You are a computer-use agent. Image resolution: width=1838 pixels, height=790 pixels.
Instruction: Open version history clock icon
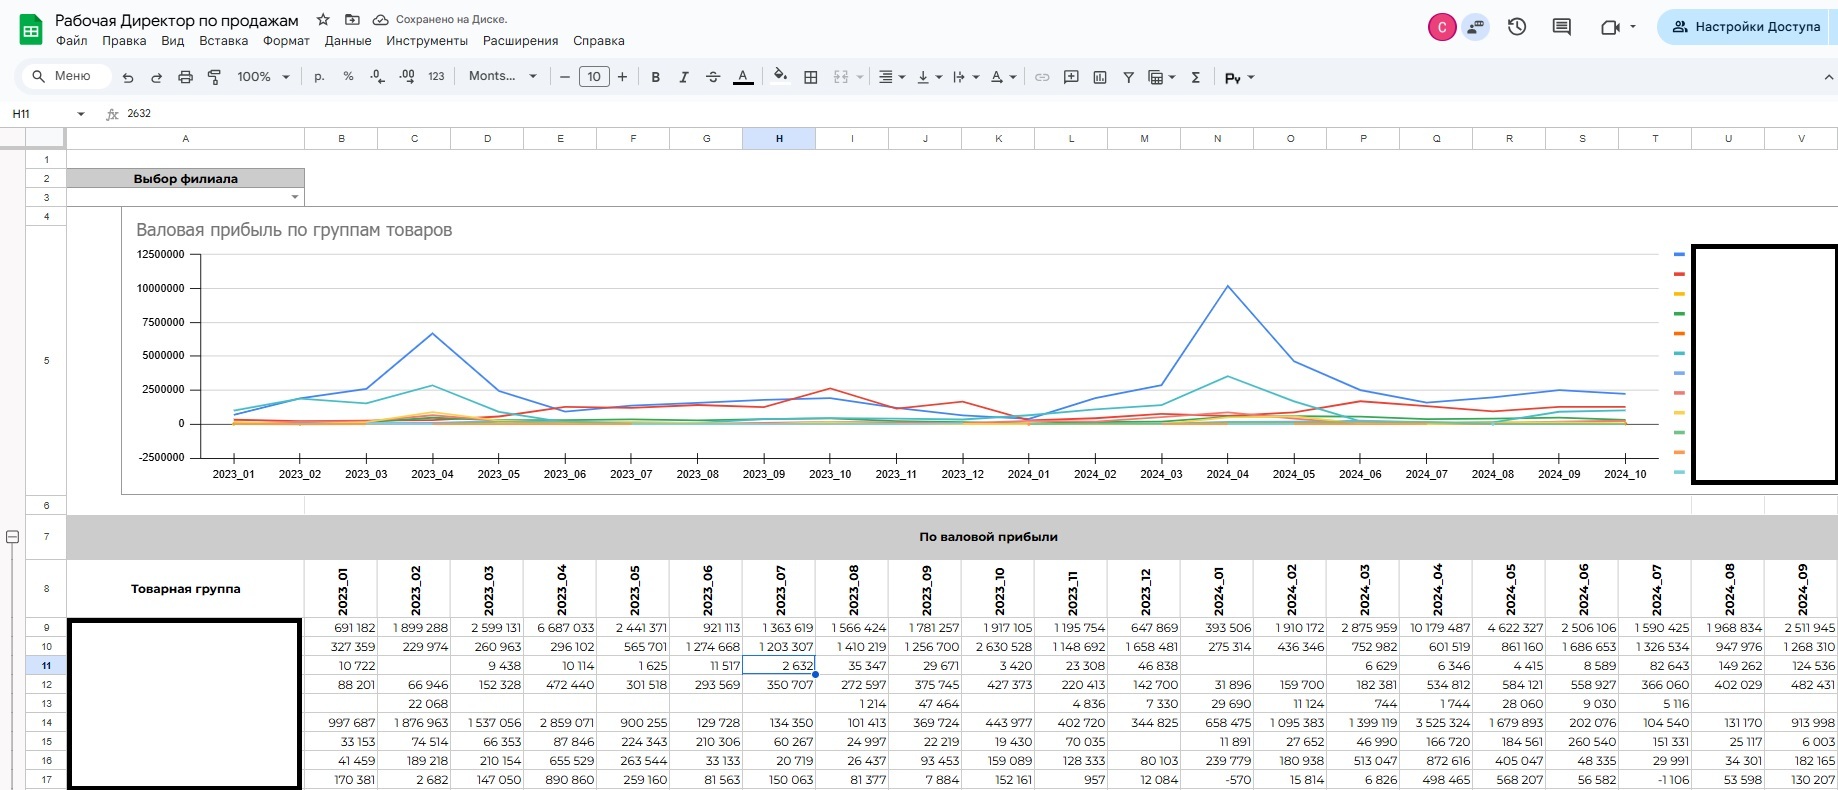point(1517,27)
